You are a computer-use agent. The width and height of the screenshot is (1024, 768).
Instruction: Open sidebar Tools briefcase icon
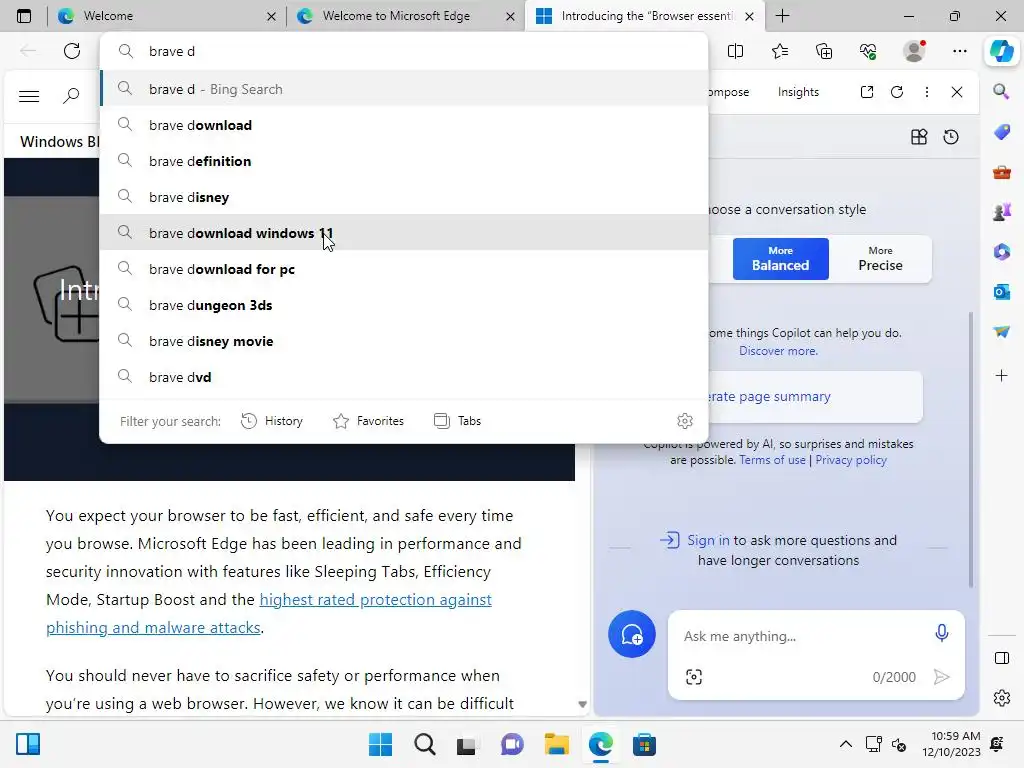click(1002, 172)
